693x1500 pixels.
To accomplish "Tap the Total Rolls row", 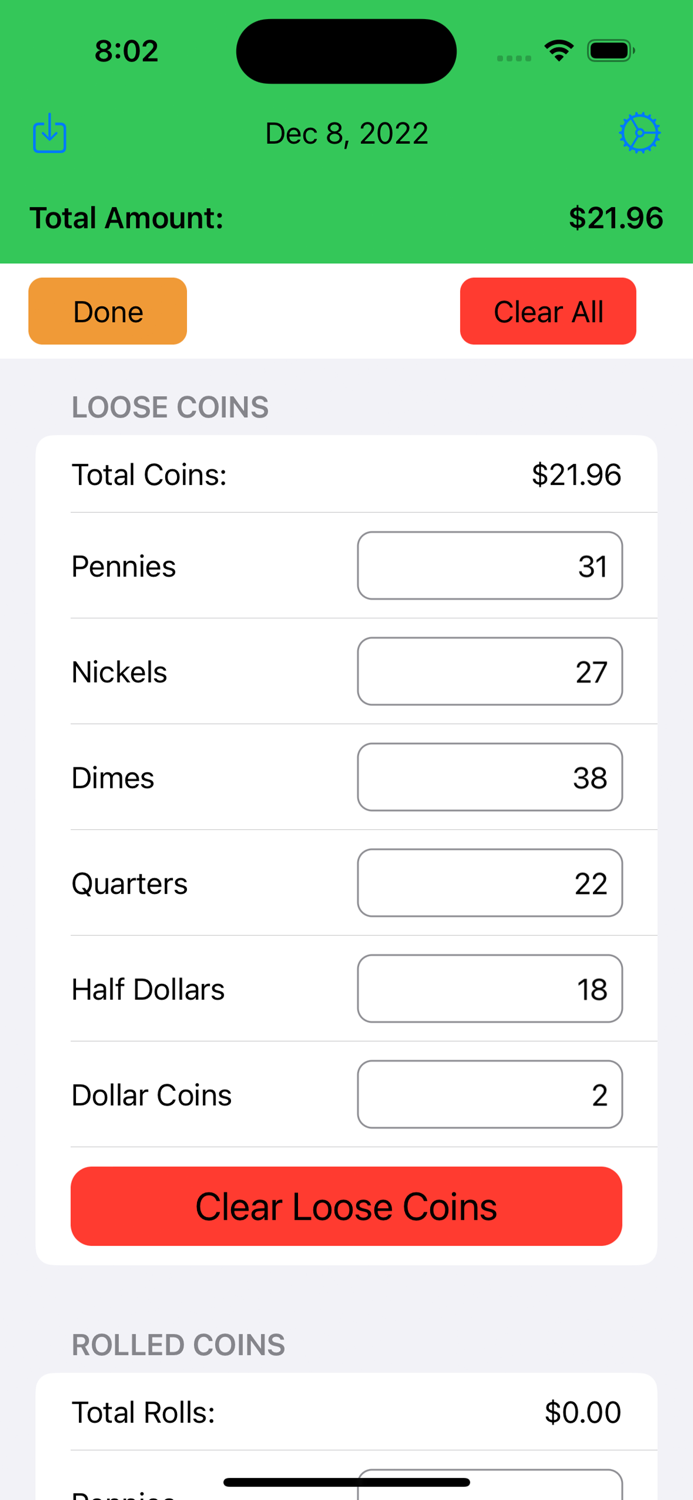I will tap(346, 1412).
